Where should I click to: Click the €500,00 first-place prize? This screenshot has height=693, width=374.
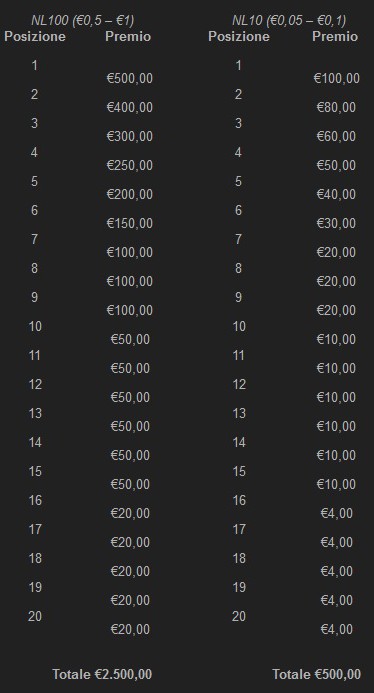click(130, 79)
